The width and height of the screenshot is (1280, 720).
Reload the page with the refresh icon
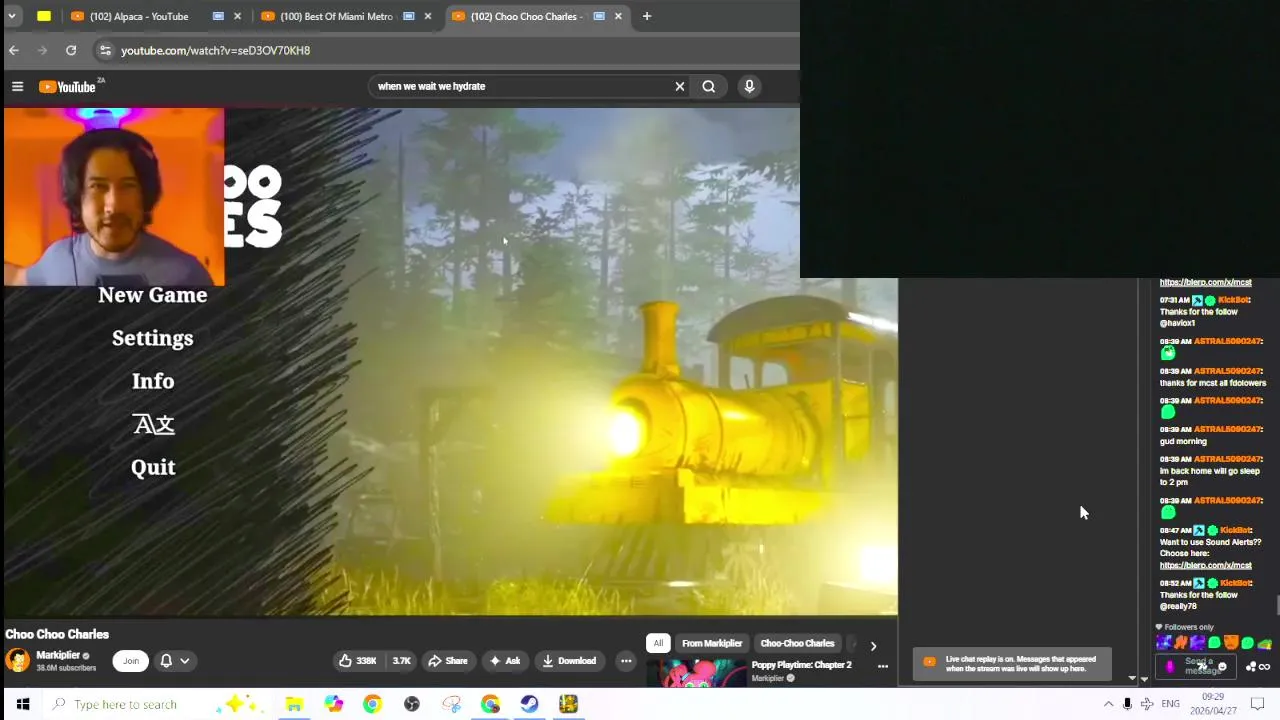71,50
